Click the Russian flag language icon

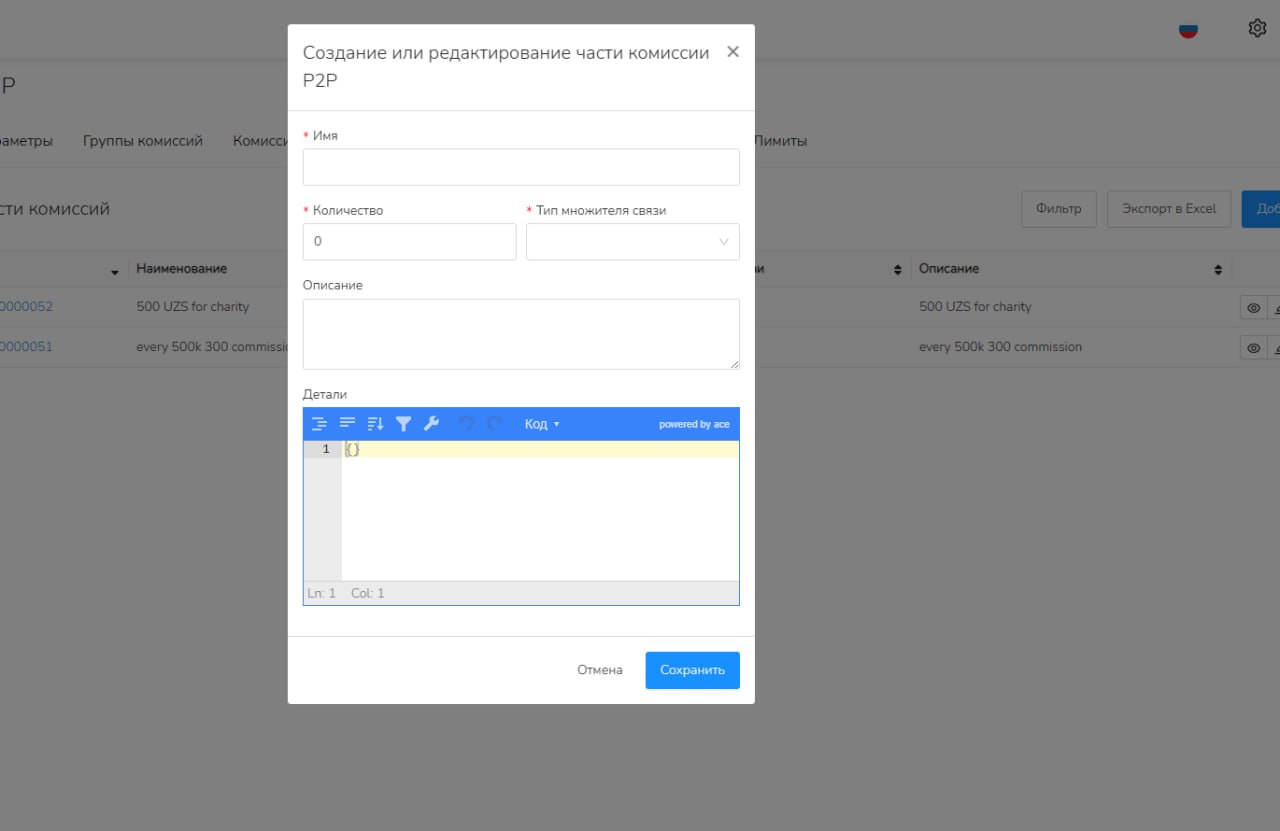[1188, 29]
